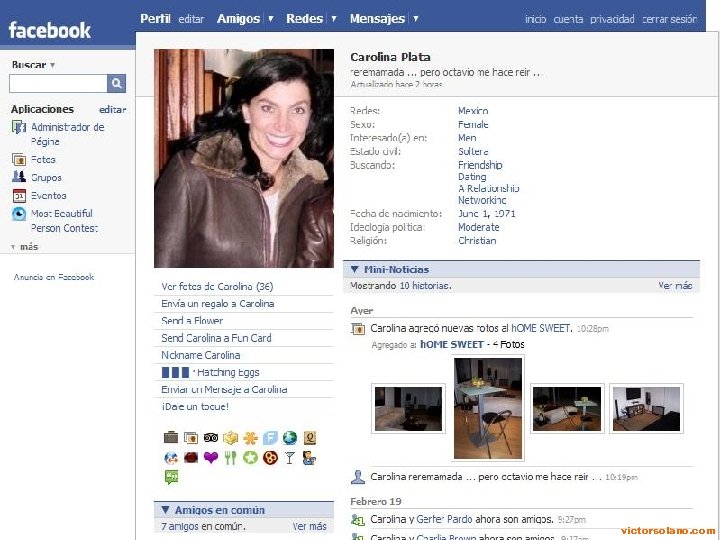The height and width of the screenshot is (540, 720).
Task: Click the Most Beautiful Person Contest eye icon
Action: click(x=19, y=214)
